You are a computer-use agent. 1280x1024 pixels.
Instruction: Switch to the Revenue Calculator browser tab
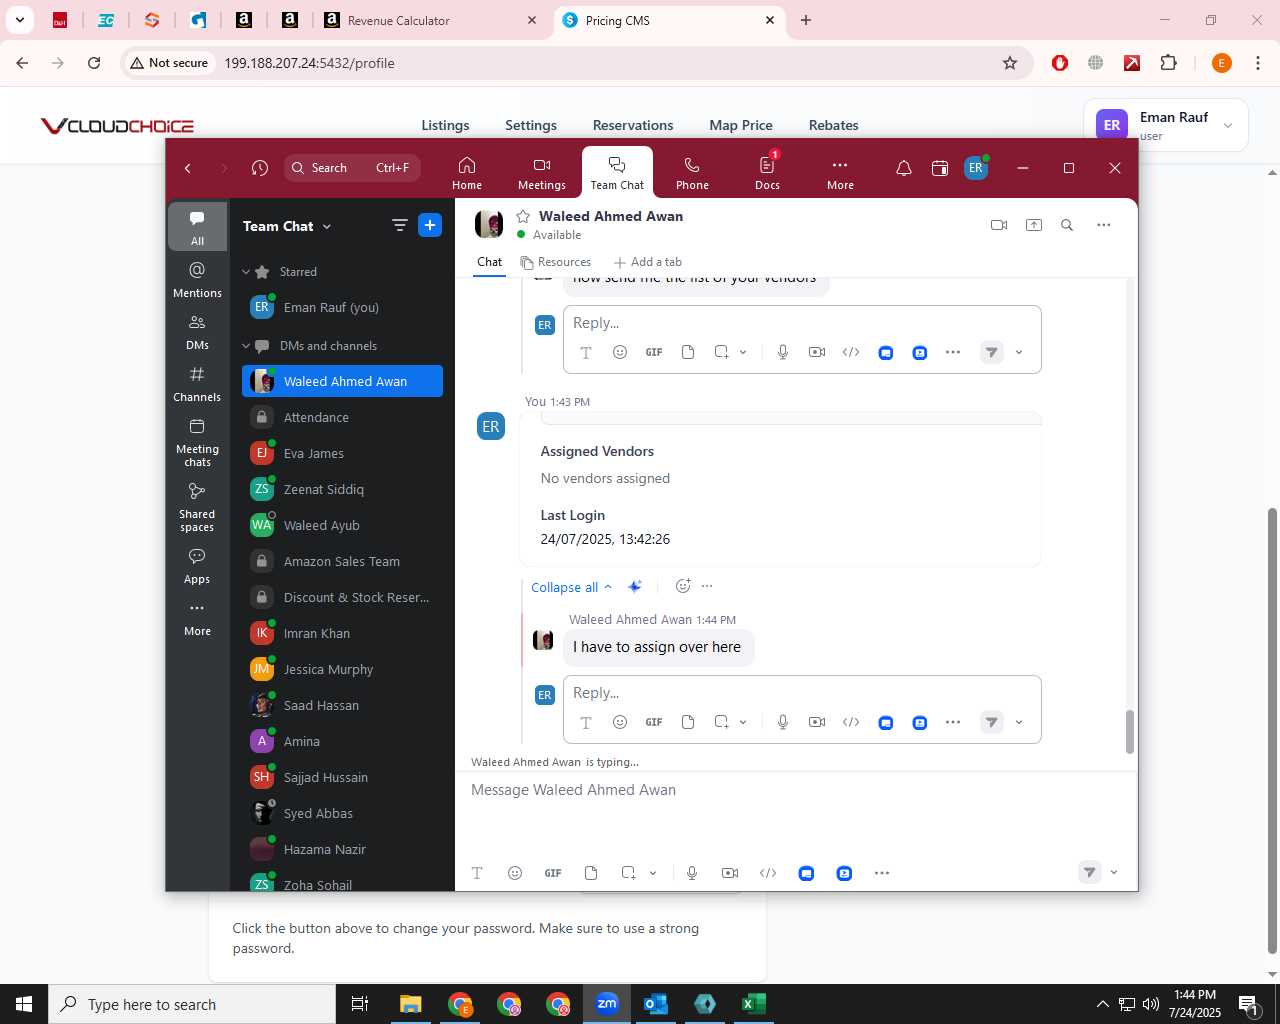(x=430, y=20)
